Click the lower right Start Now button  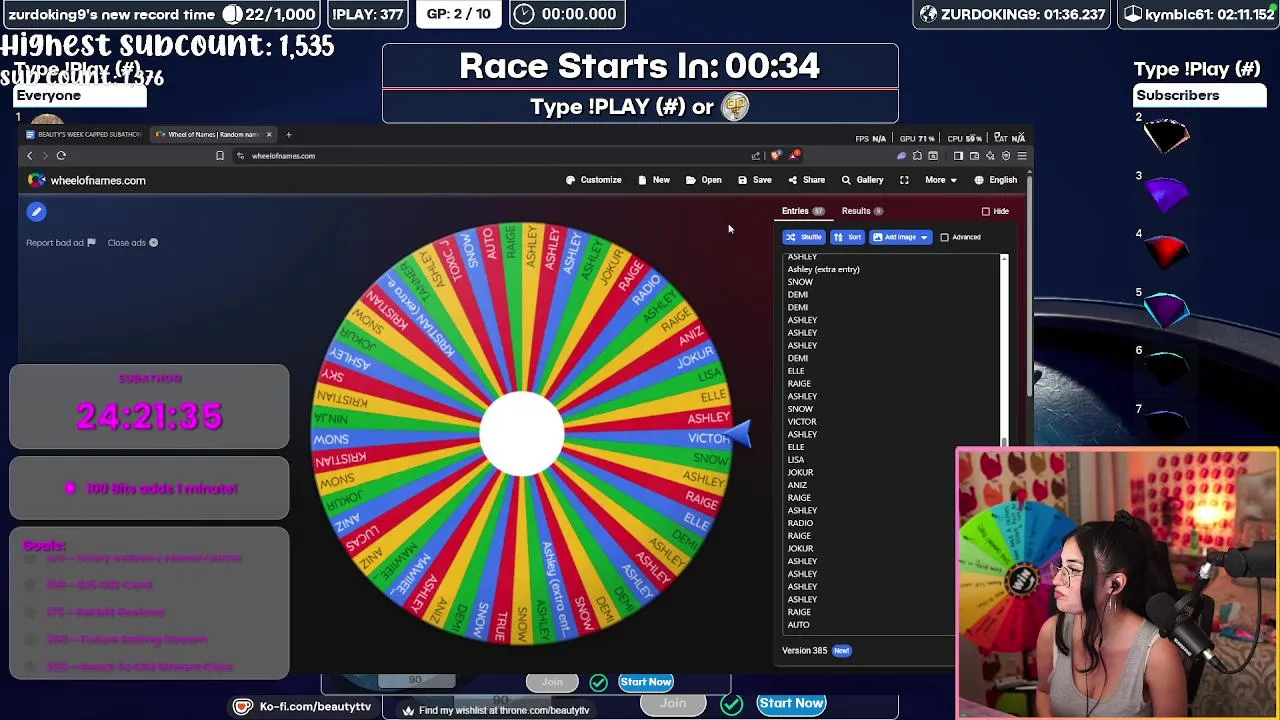click(x=791, y=703)
